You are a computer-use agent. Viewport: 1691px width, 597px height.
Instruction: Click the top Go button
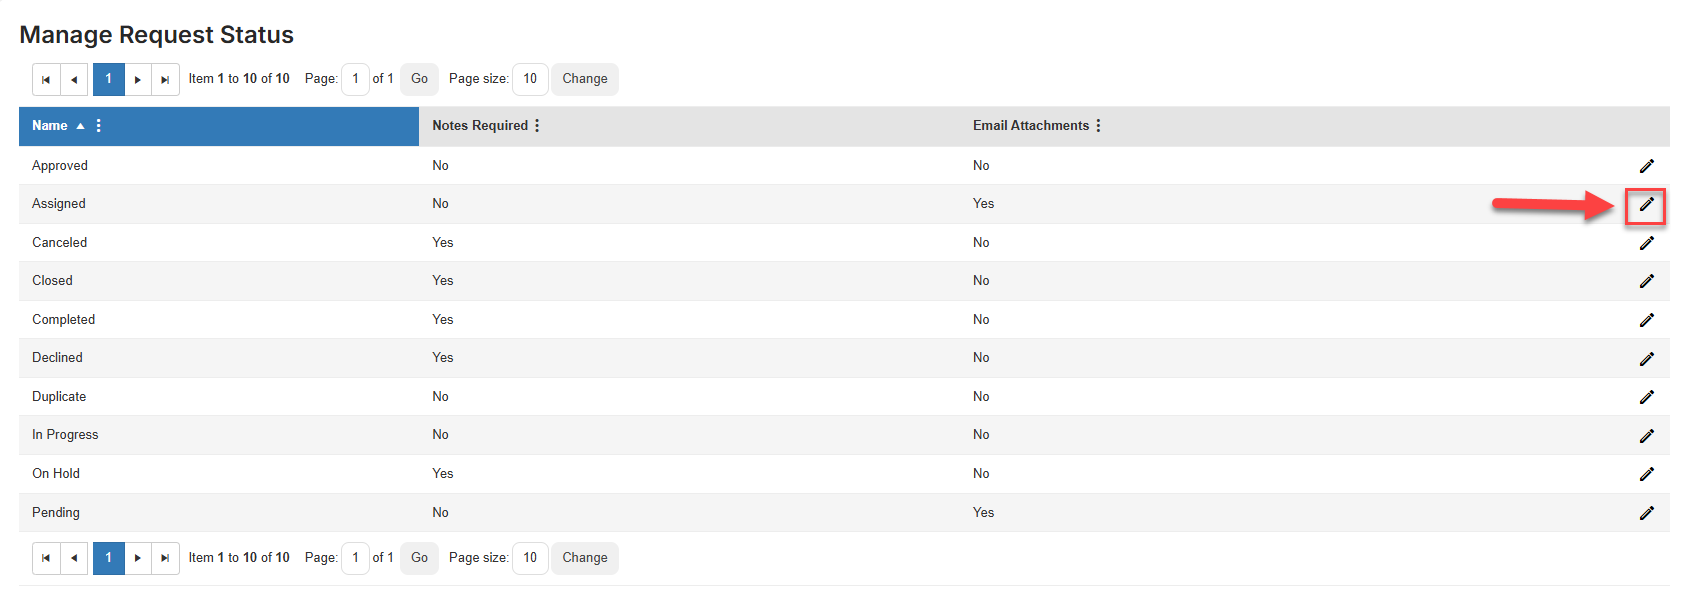click(x=419, y=79)
